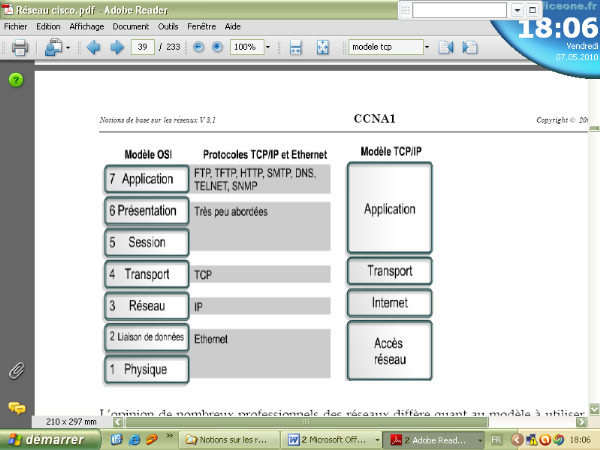Open the Edition menu
600x450 pixels.
pyautogui.click(x=48, y=26)
